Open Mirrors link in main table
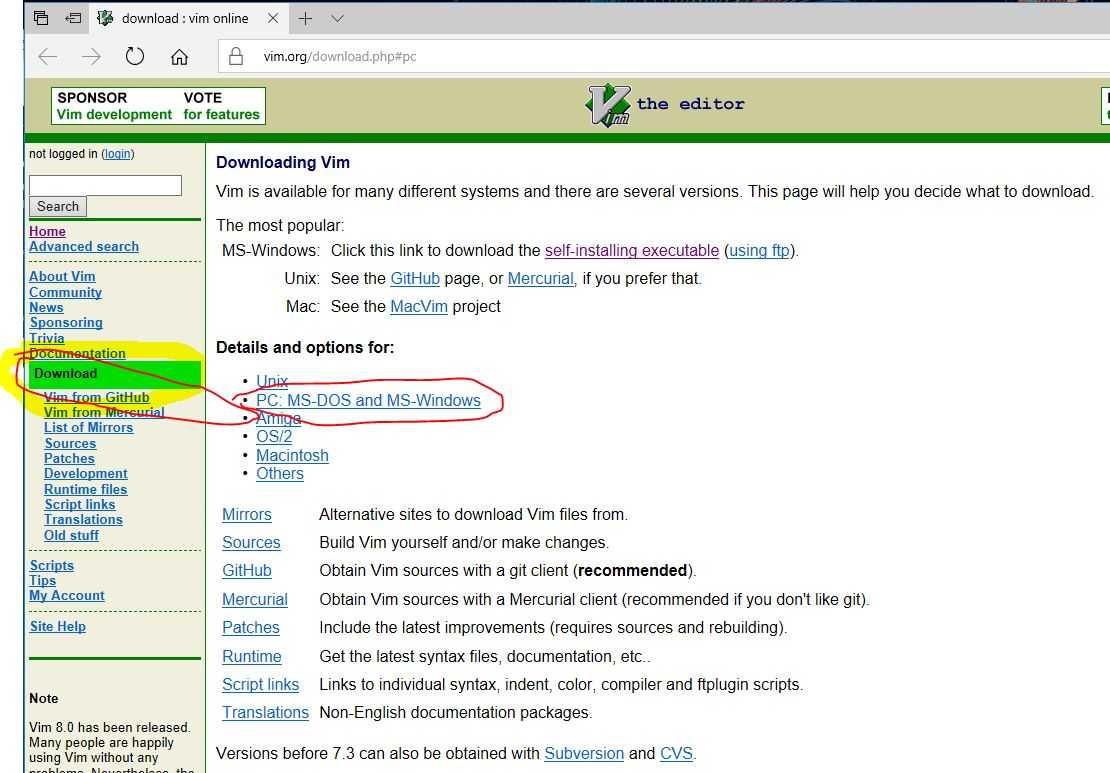Viewport: 1110px width, 773px height. 247,515
